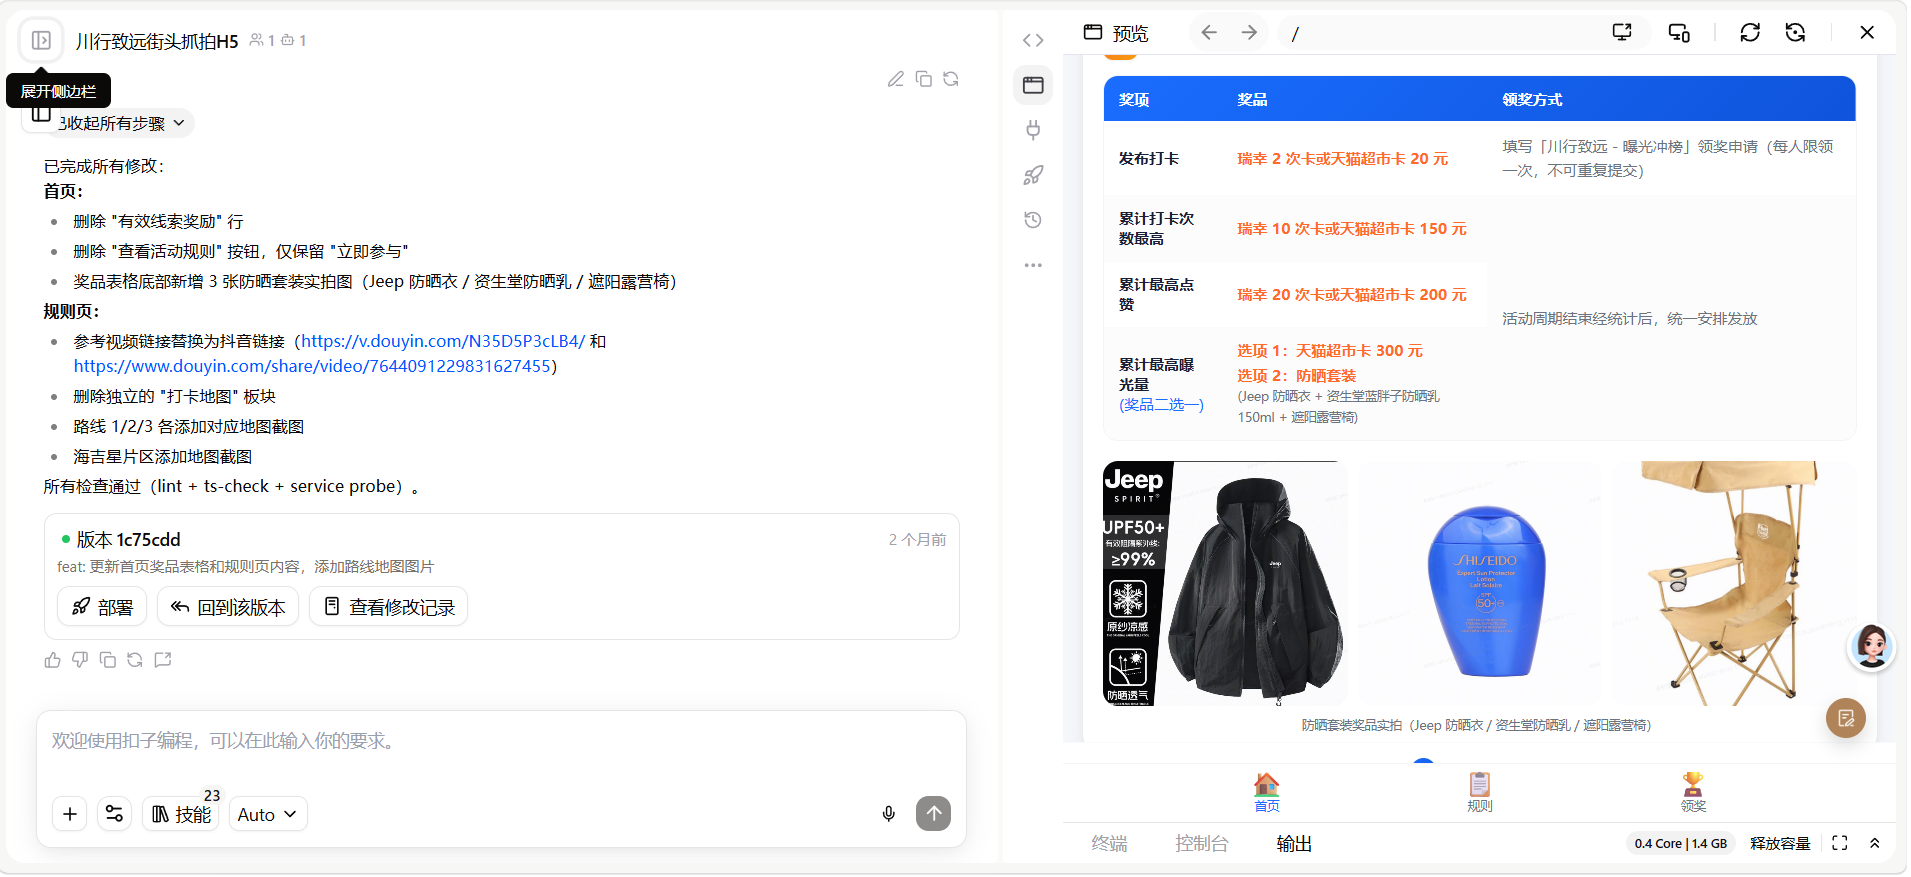Thumbs up the assistant reply
This screenshot has width=1911, height=877.
(53, 660)
